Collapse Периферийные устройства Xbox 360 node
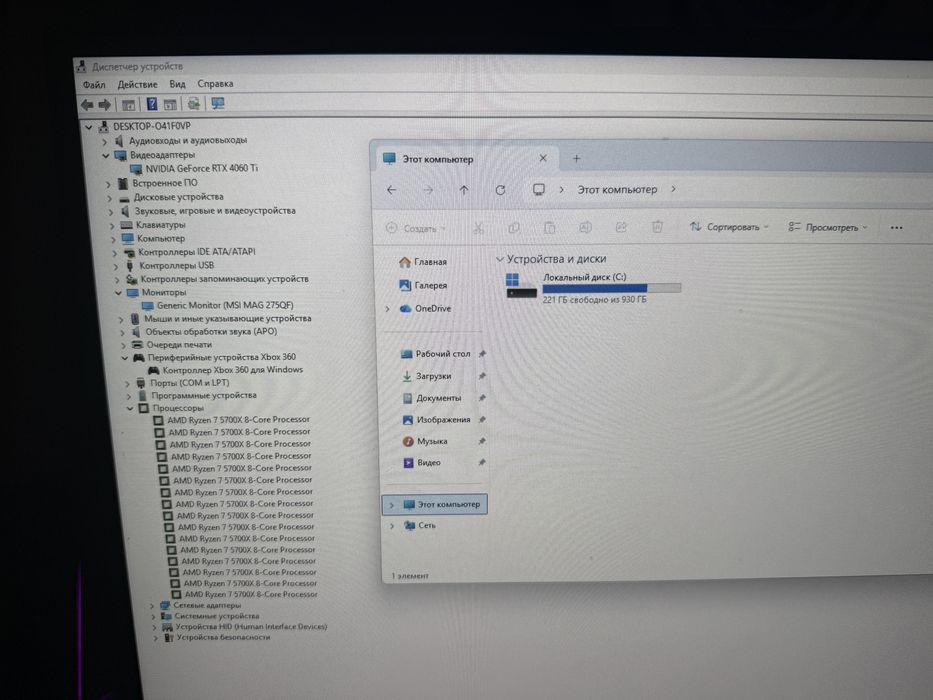The image size is (933, 700). [125, 358]
